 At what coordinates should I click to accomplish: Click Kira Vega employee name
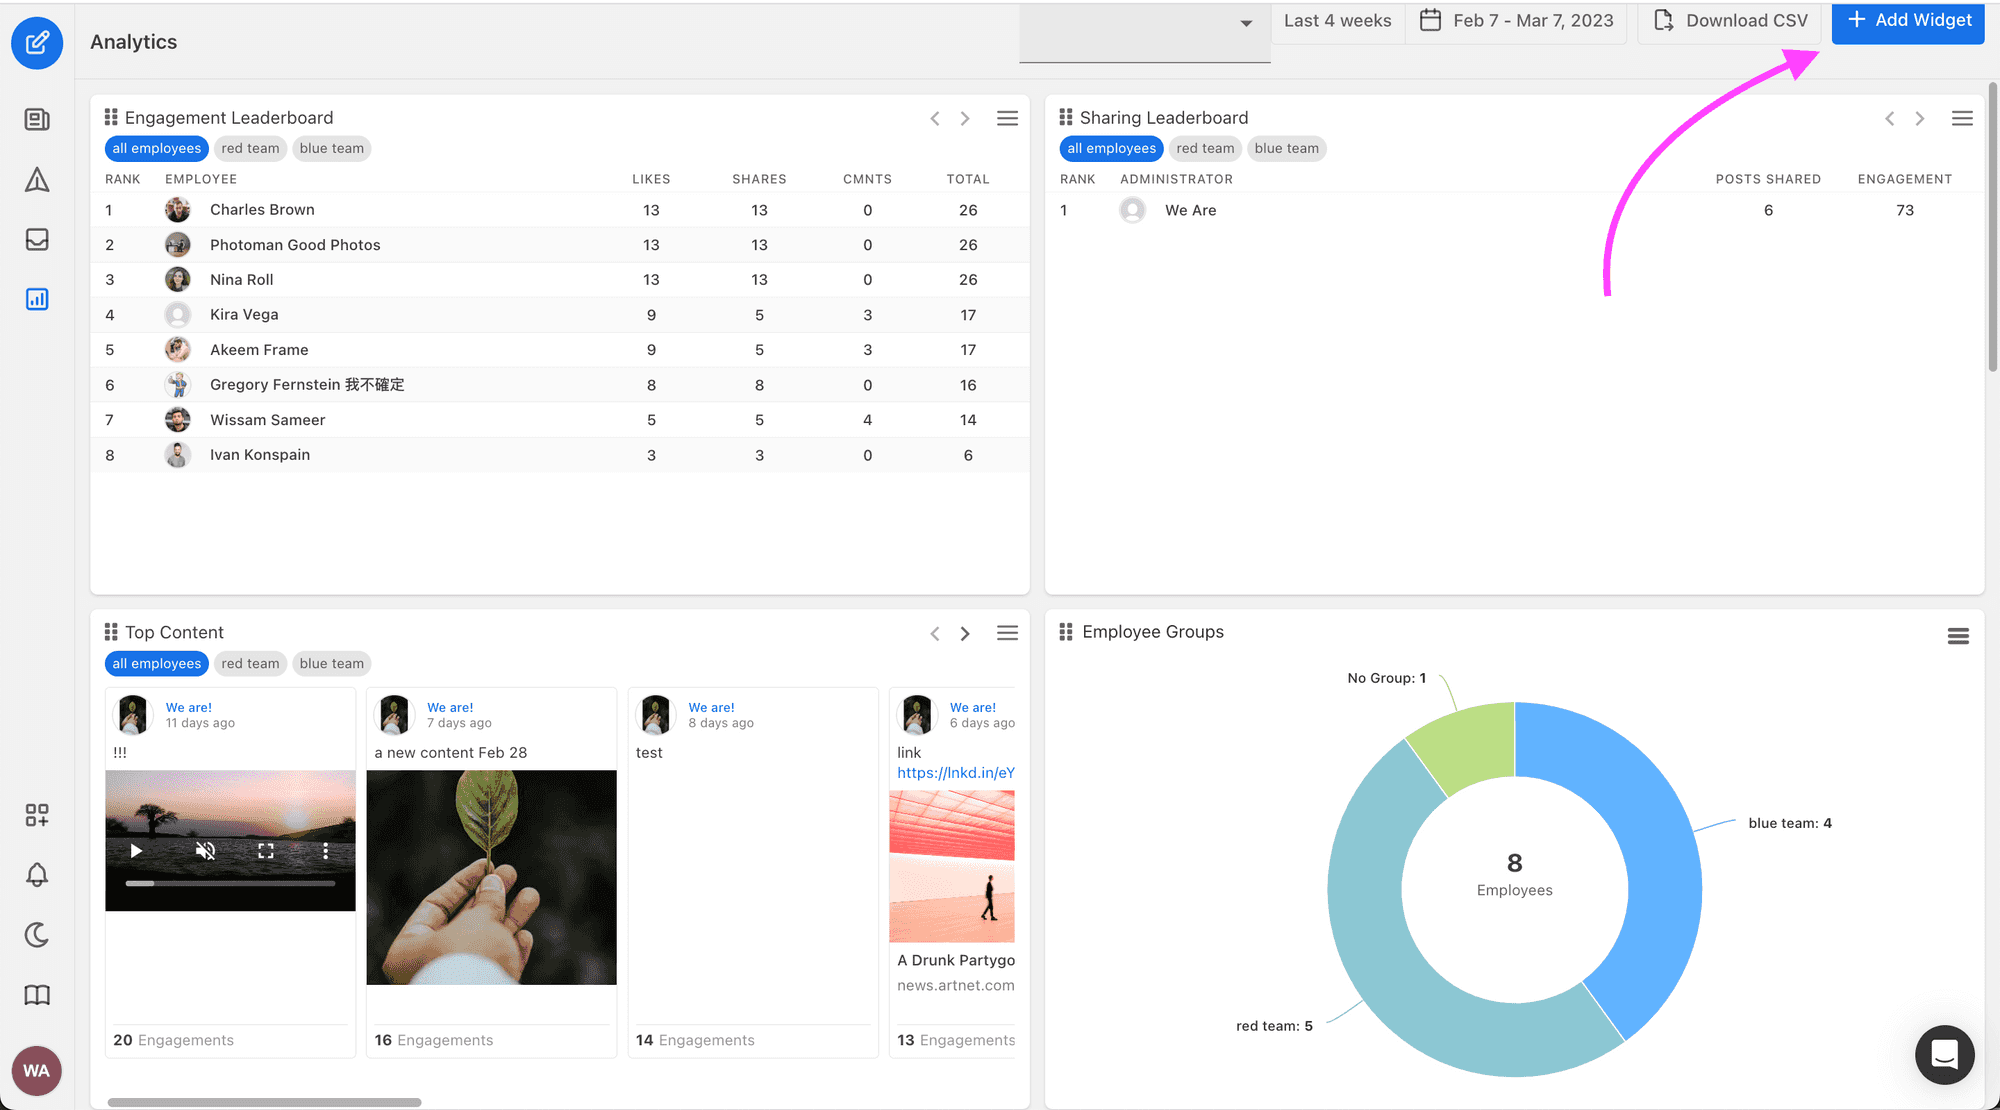coord(244,315)
